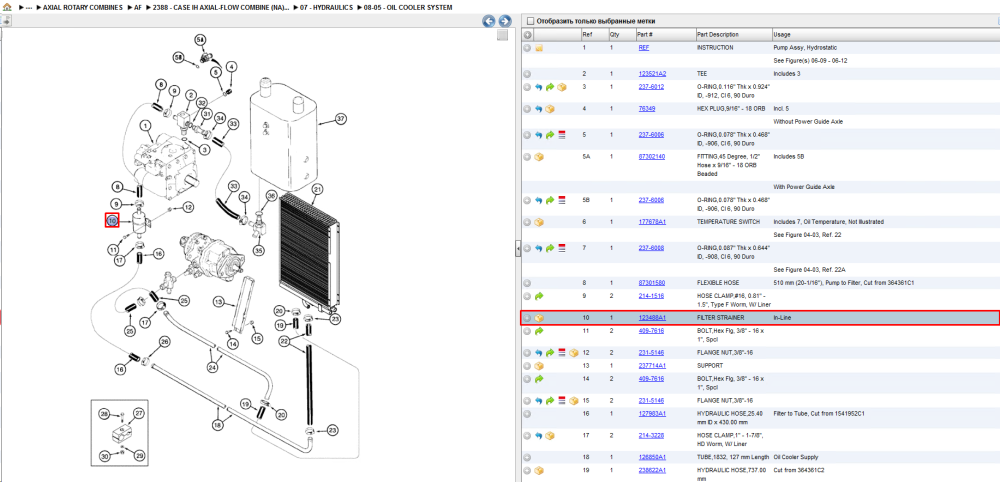This screenshot has height=482, width=1000.
Task: Open the 2388 - CASE IH AXIAL-FLOW COMBINE breadcrumb
Action: pyautogui.click(x=221, y=7)
